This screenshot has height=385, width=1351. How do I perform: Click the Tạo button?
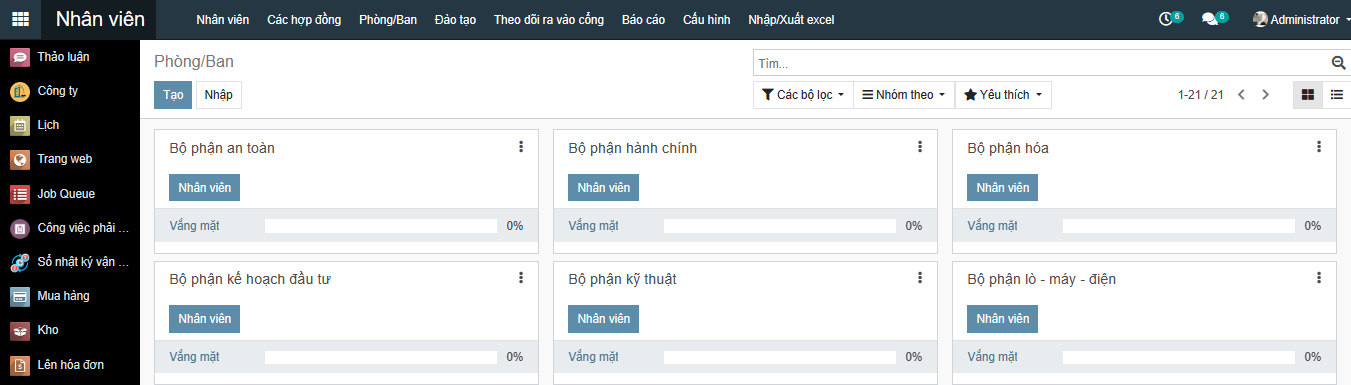click(x=173, y=95)
